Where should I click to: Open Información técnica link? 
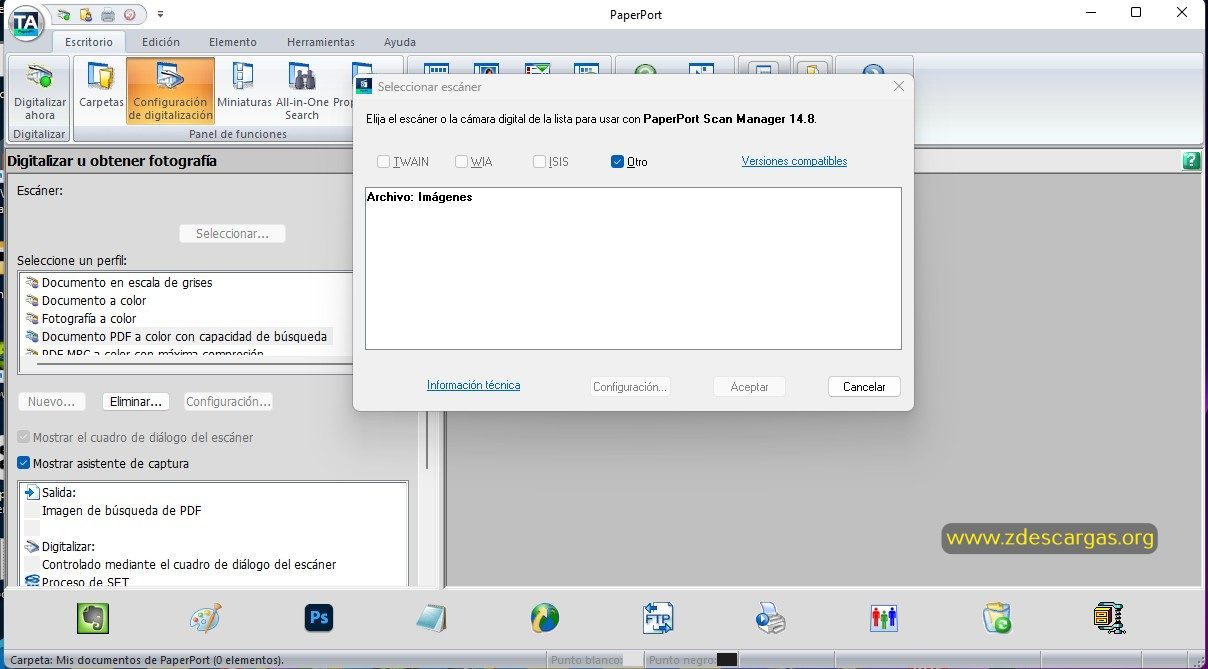pos(473,385)
